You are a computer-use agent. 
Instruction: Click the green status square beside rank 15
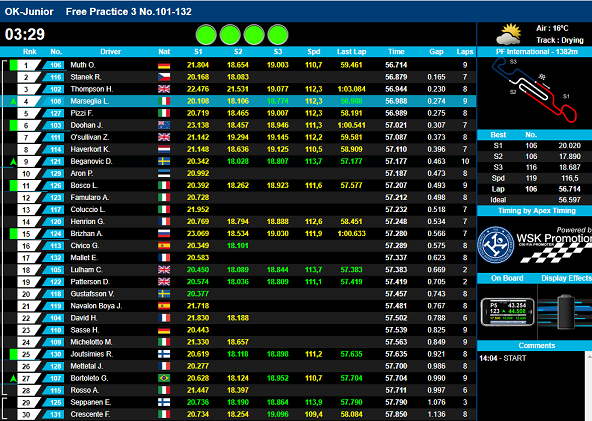point(13,234)
